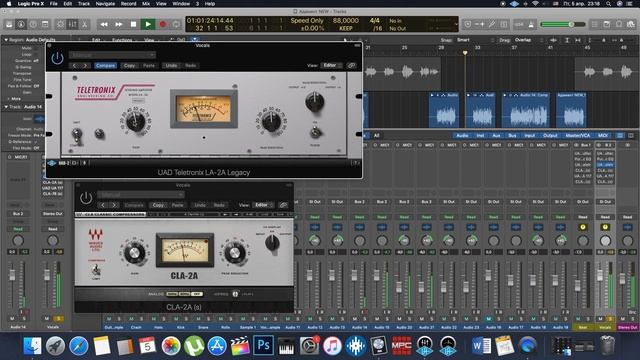This screenshot has width=640, height=360.
Task: Click link chain icon in CLA-2A window
Action: coord(283,205)
